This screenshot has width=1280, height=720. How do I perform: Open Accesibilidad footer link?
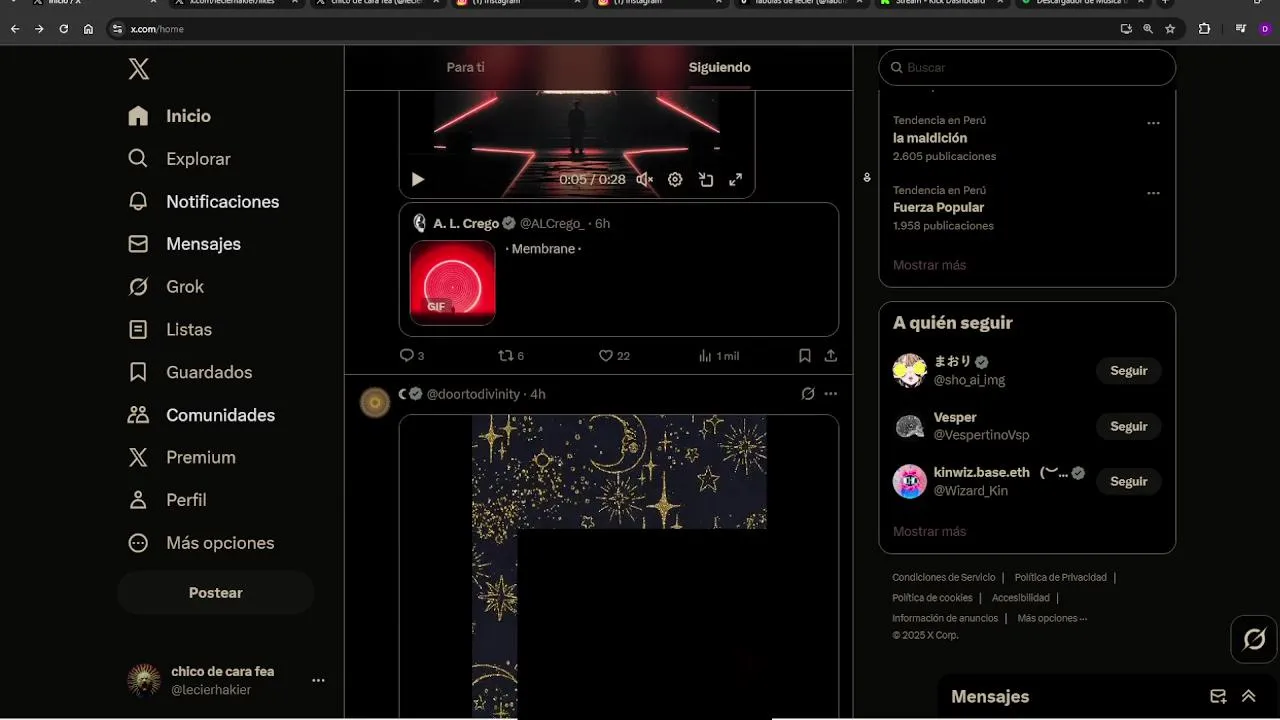[x=1021, y=598]
